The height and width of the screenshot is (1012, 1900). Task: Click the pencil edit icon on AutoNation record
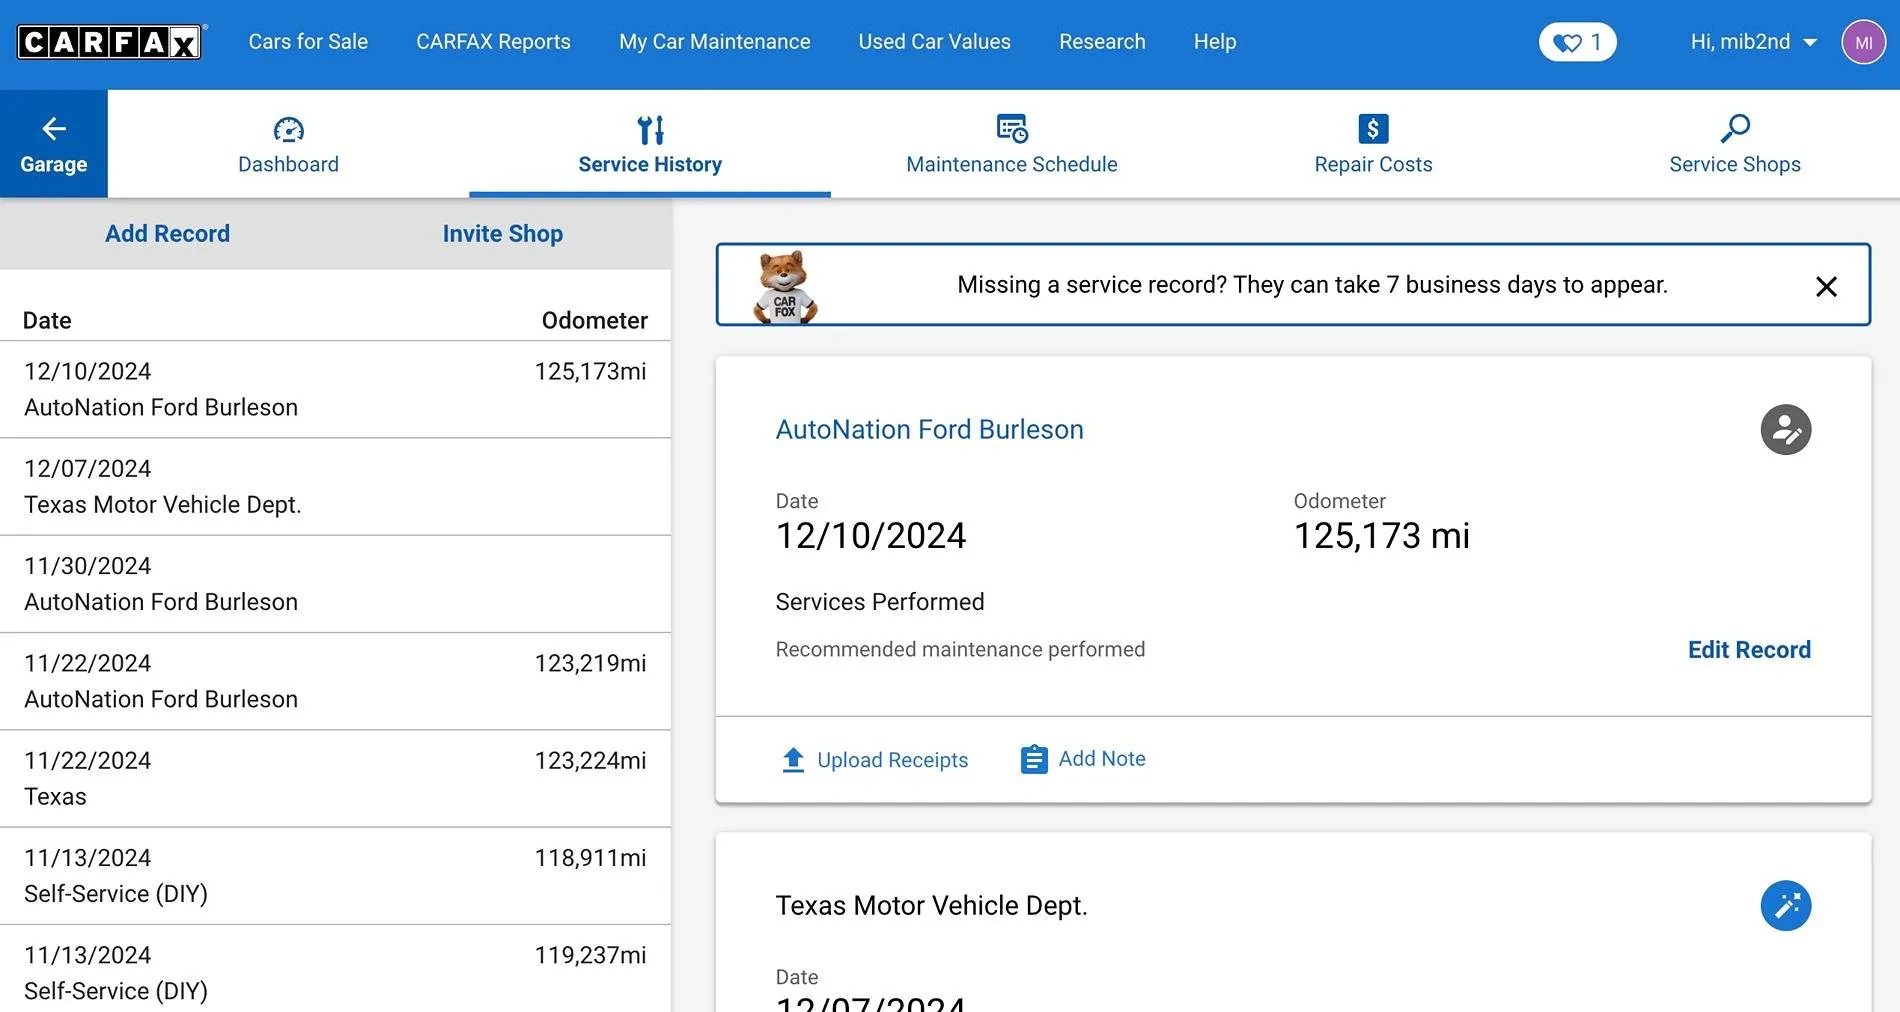click(1786, 430)
